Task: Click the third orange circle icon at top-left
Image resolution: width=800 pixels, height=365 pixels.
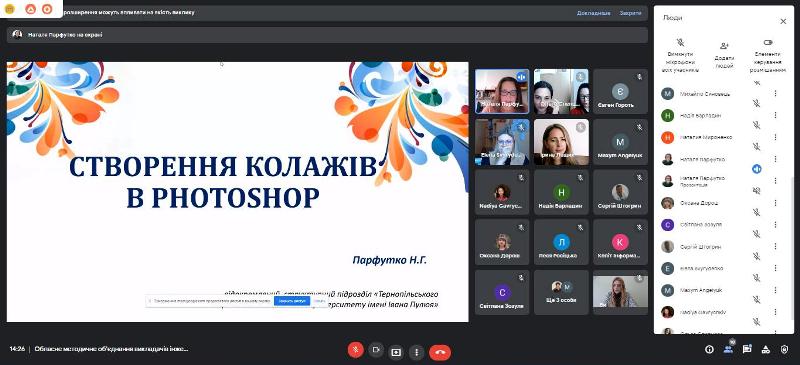Action: click(47, 9)
